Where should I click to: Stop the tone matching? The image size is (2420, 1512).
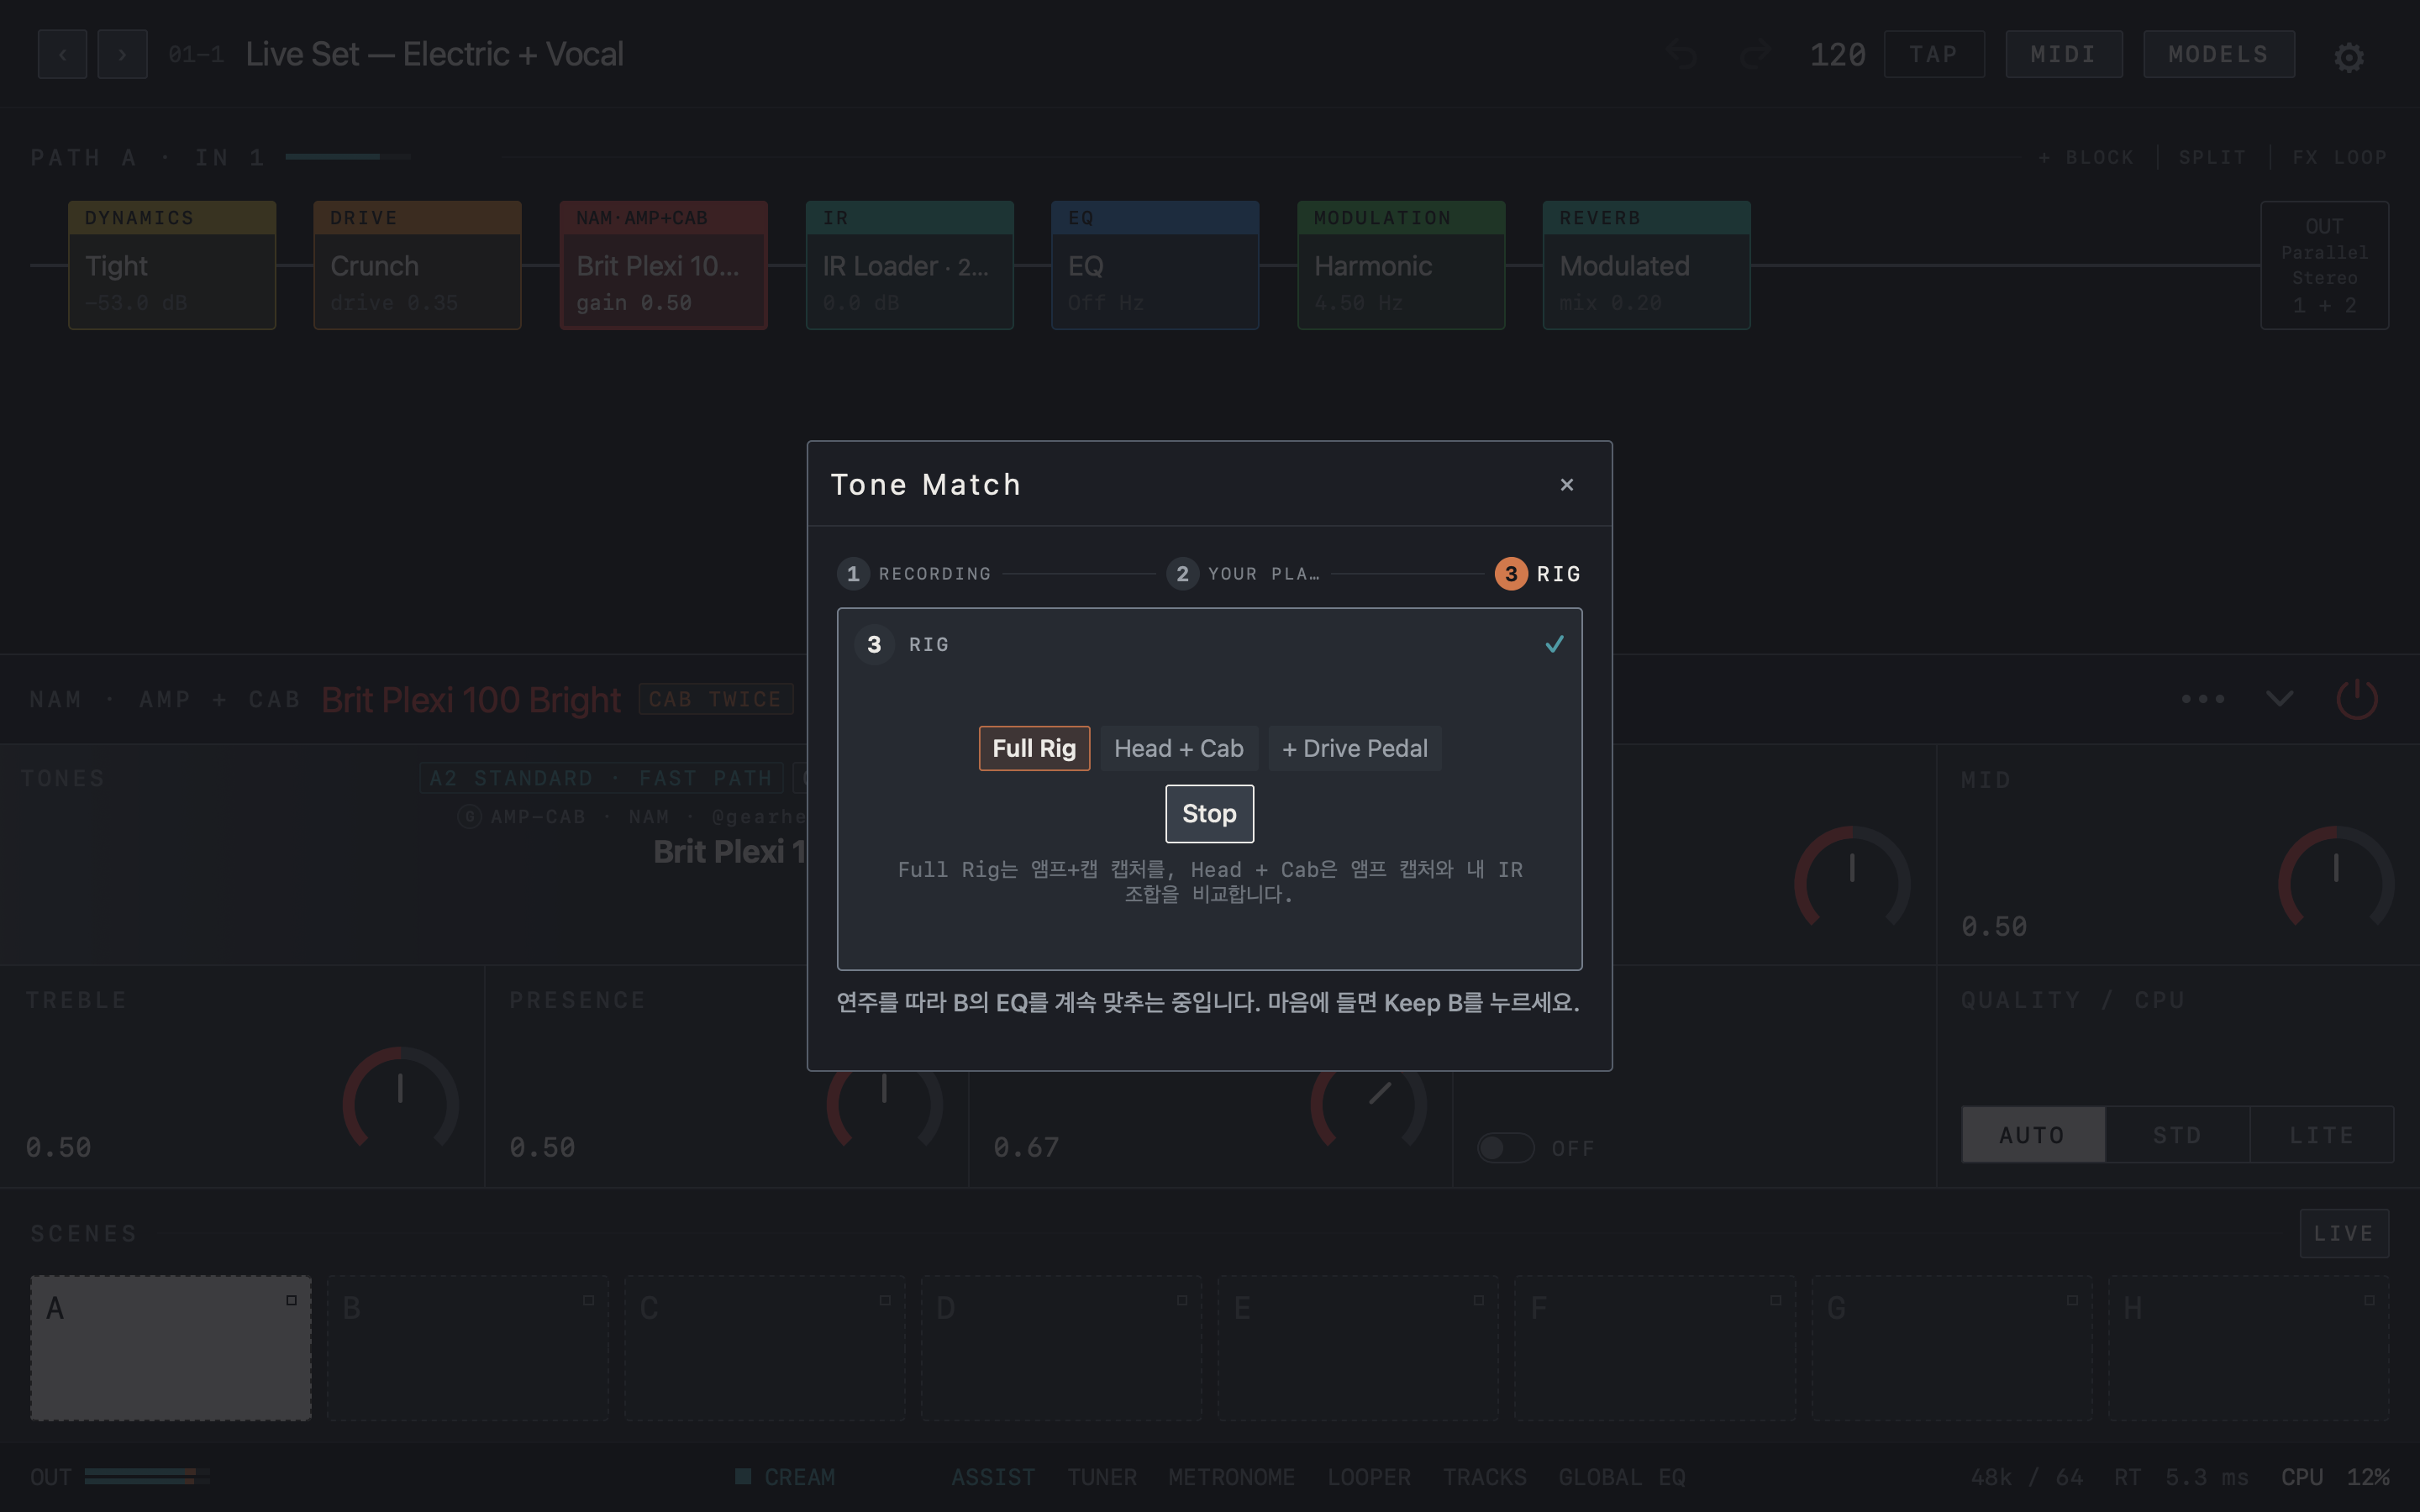[x=1209, y=814]
